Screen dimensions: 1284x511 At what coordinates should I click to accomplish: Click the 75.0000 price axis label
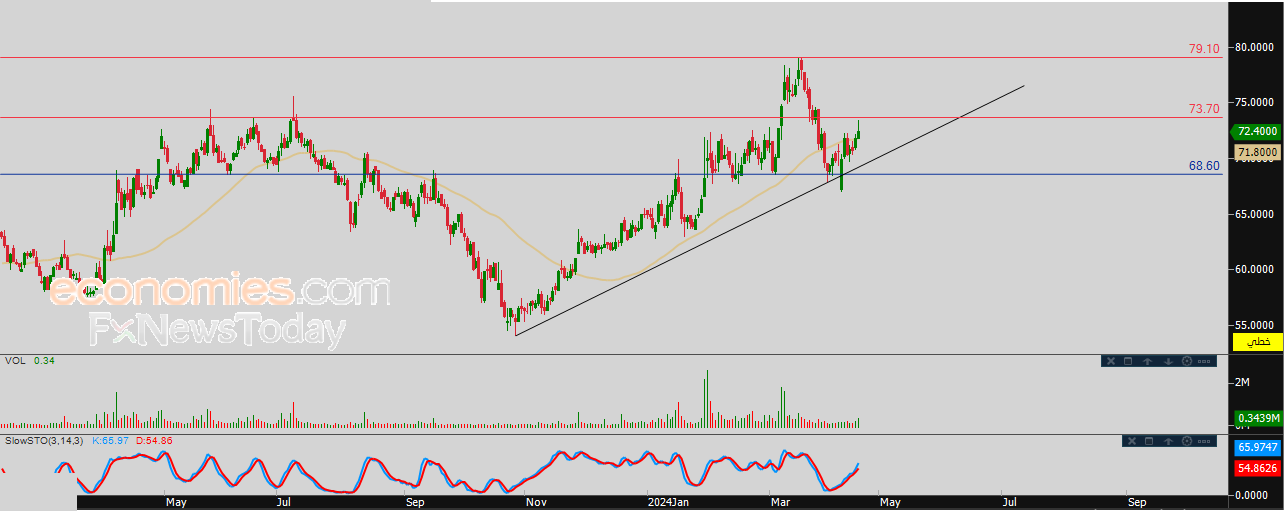tap(1255, 102)
